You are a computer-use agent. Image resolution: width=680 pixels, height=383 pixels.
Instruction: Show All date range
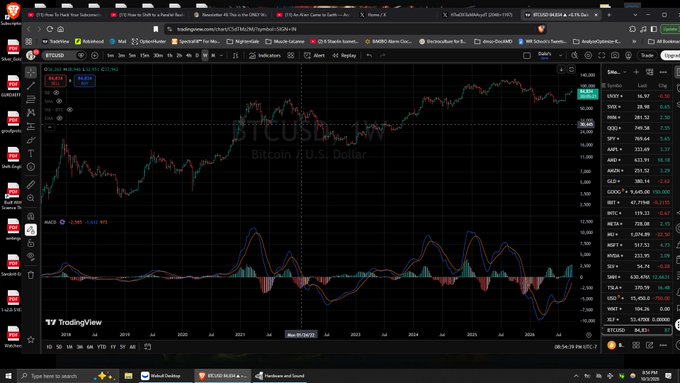133,347
